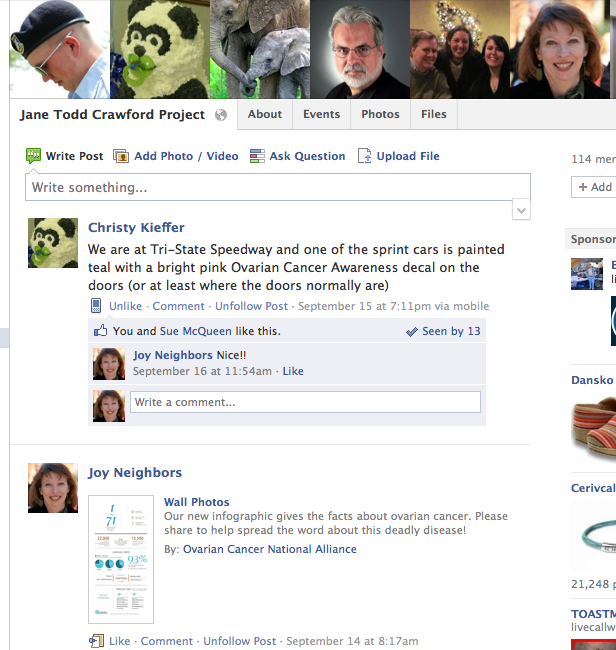
Task: Click the Add Photo / Video icon
Action: (121, 156)
